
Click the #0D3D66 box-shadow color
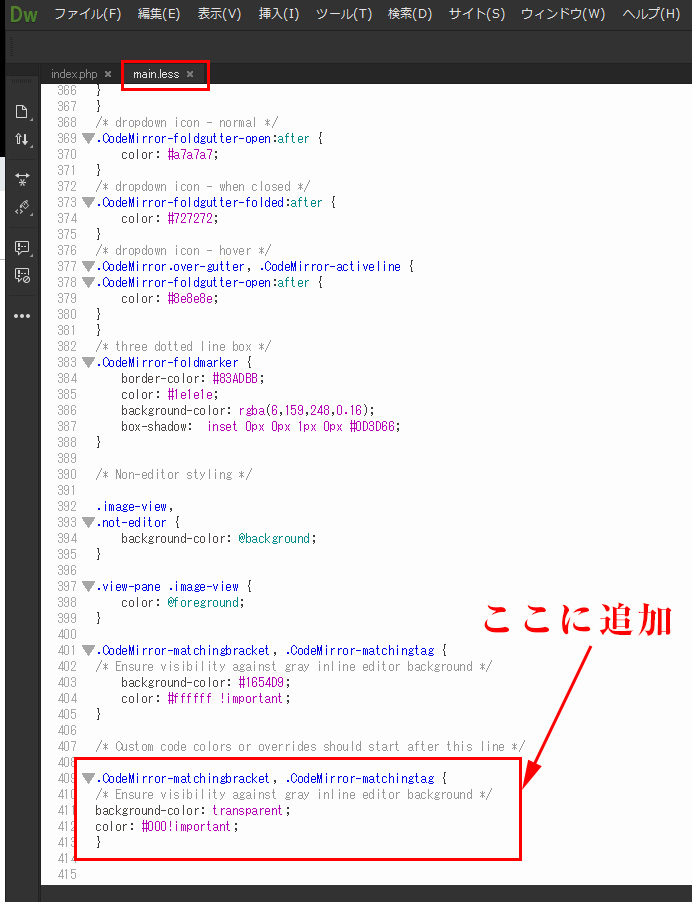372,427
